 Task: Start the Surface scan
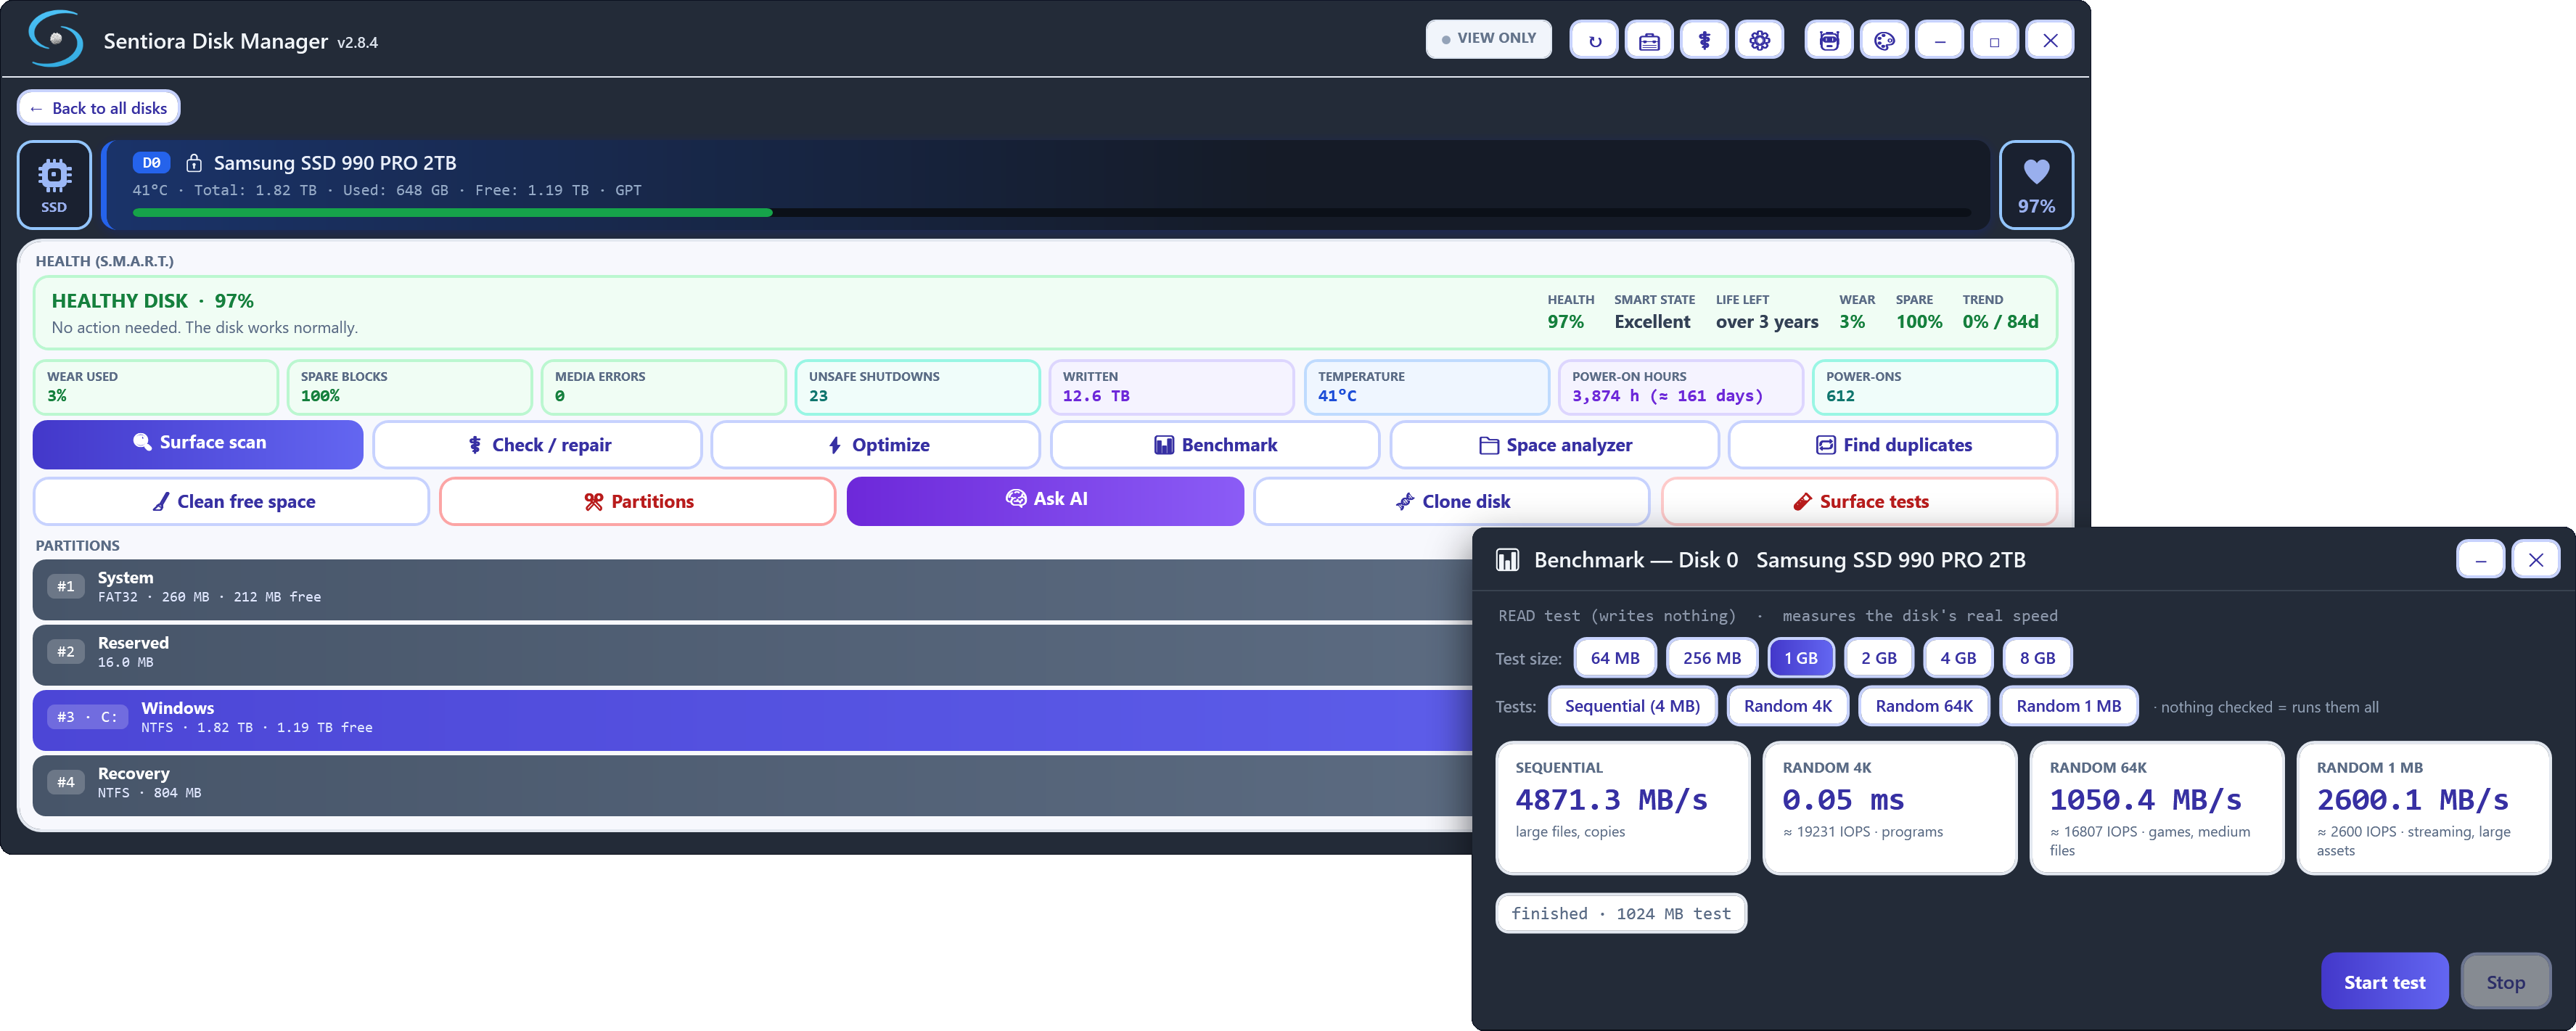click(x=198, y=444)
